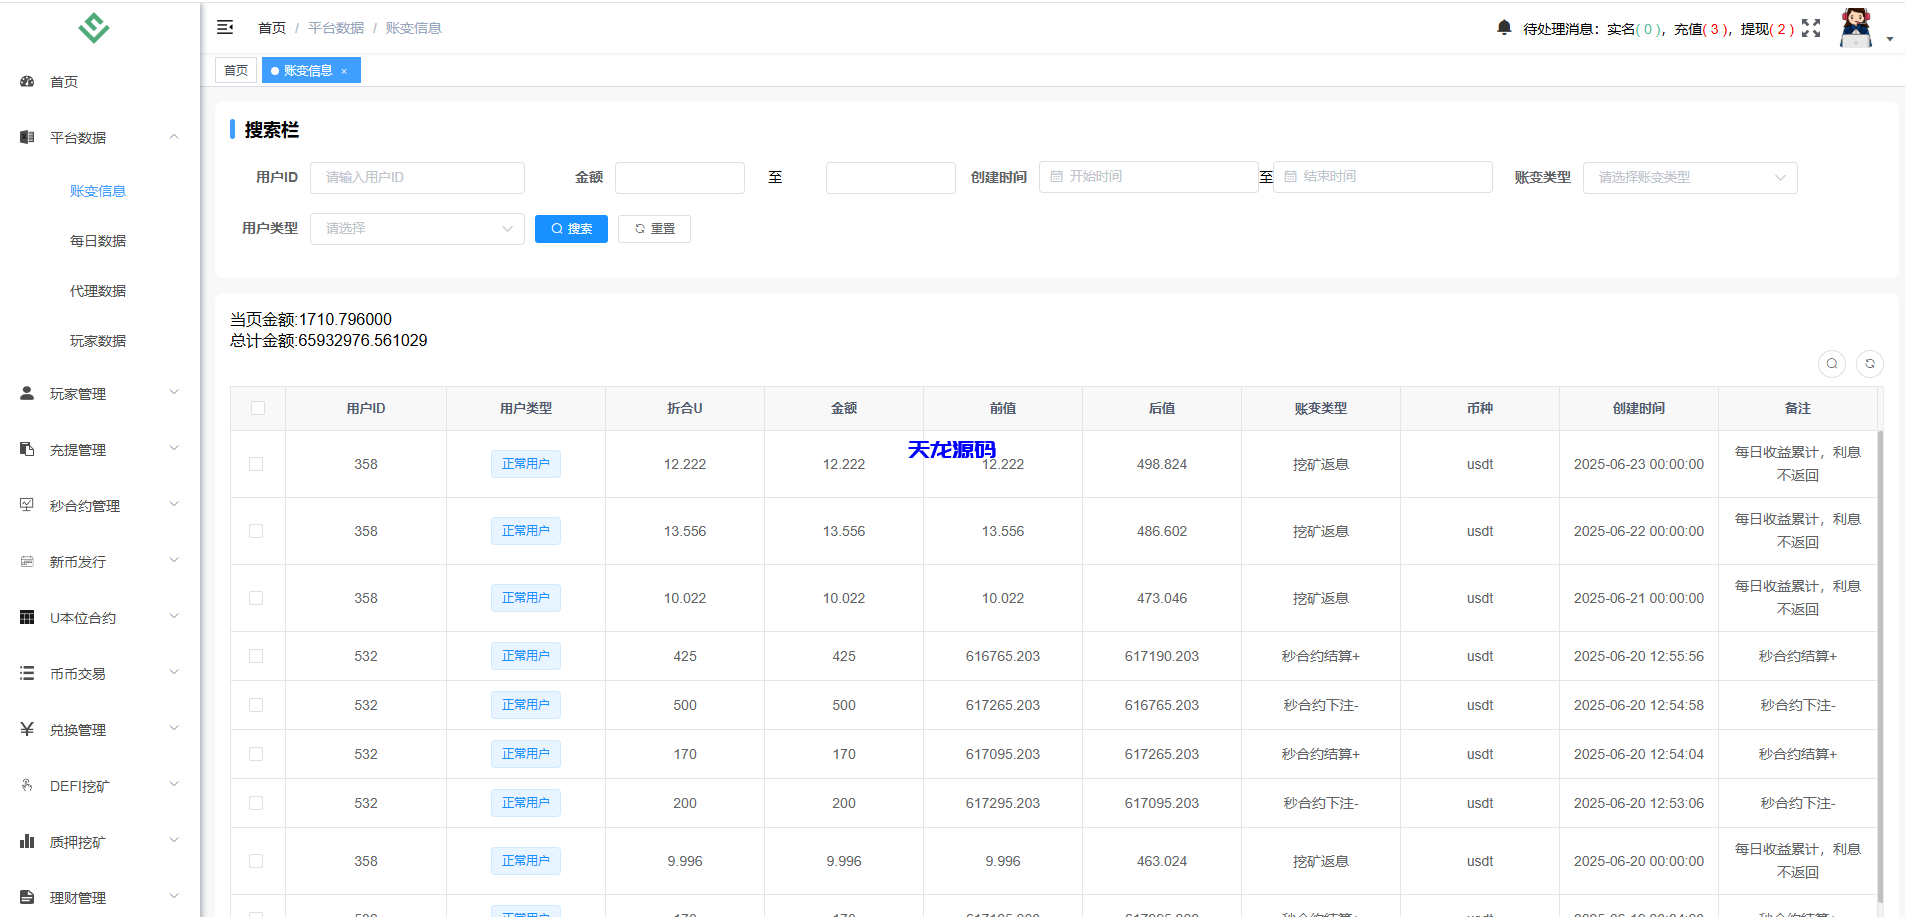Click the DEFI挖矿 sidebar icon
This screenshot has height=917, width=1905.
pyautogui.click(x=26, y=785)
